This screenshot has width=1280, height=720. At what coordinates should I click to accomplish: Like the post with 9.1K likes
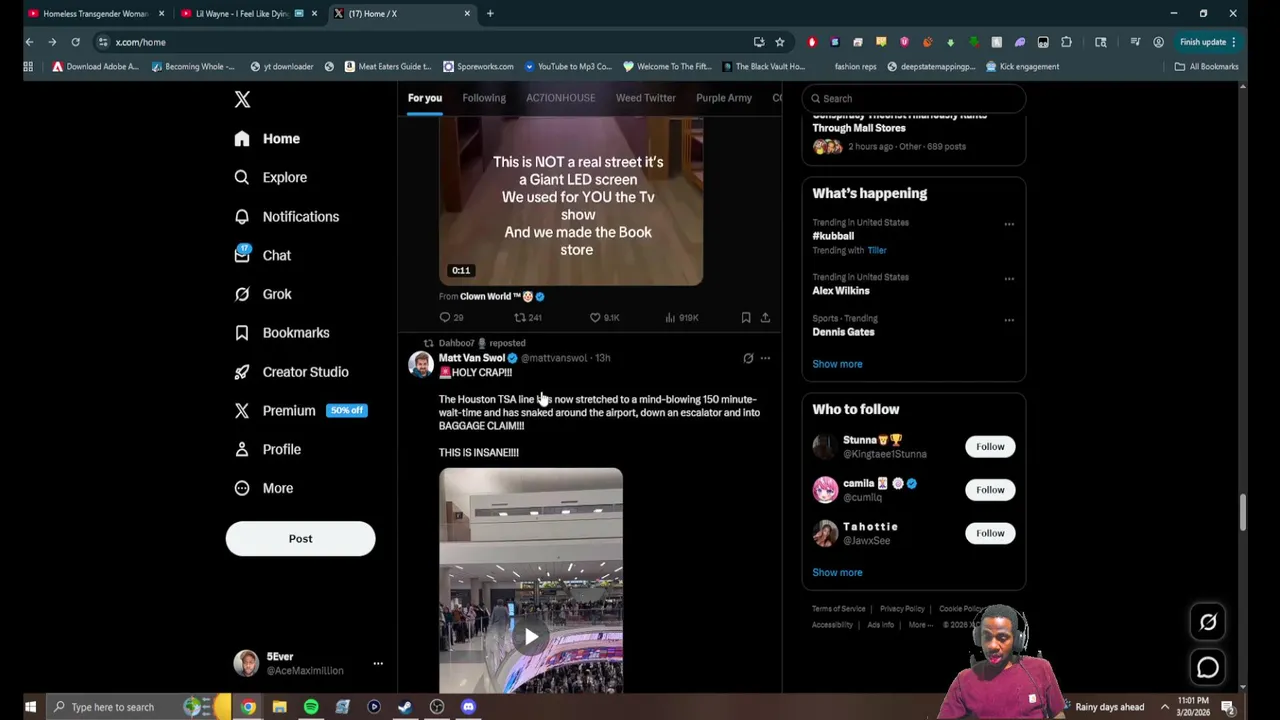coord(604,318)
